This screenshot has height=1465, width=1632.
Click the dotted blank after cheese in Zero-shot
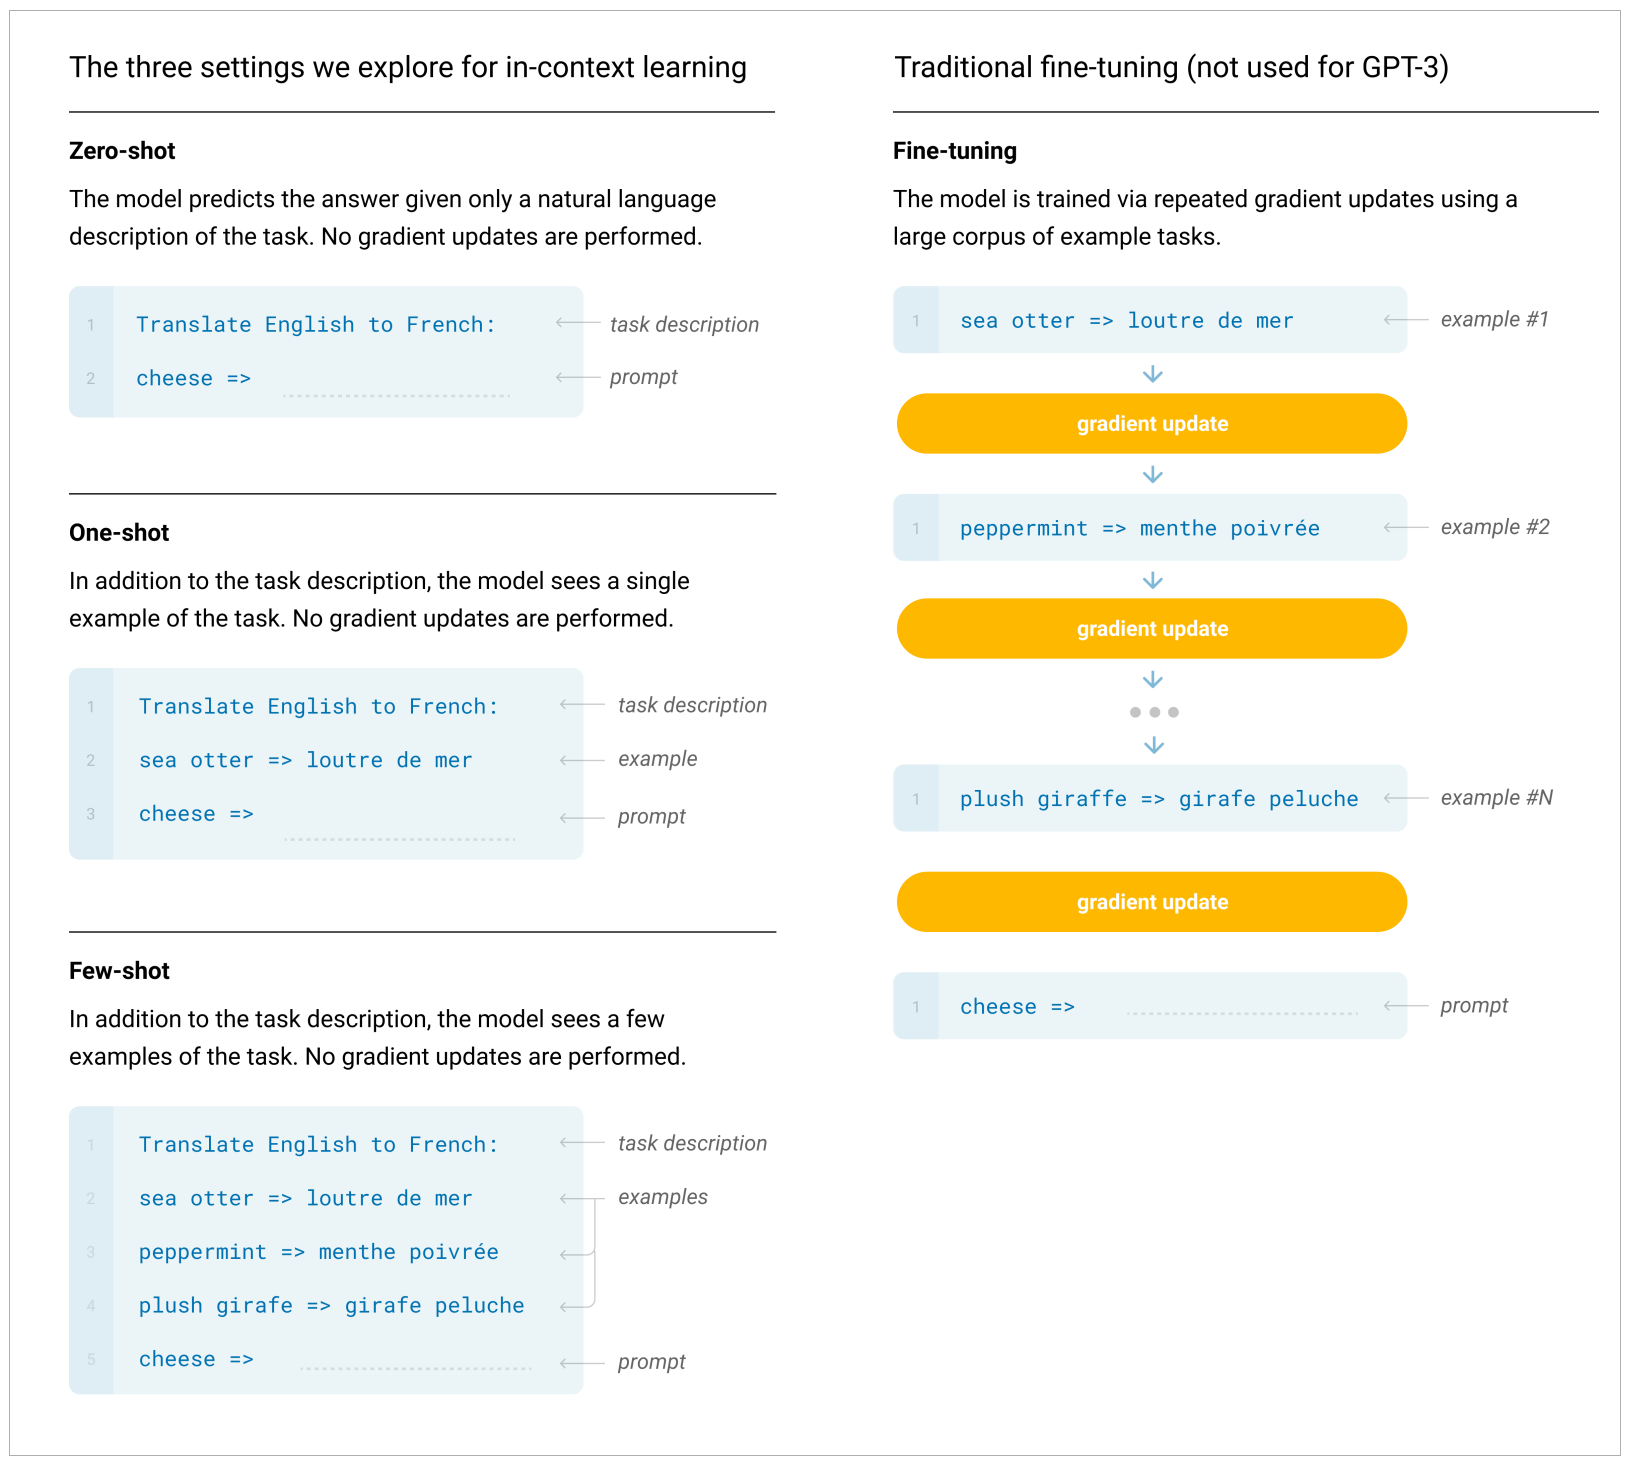tap(396, 395)
